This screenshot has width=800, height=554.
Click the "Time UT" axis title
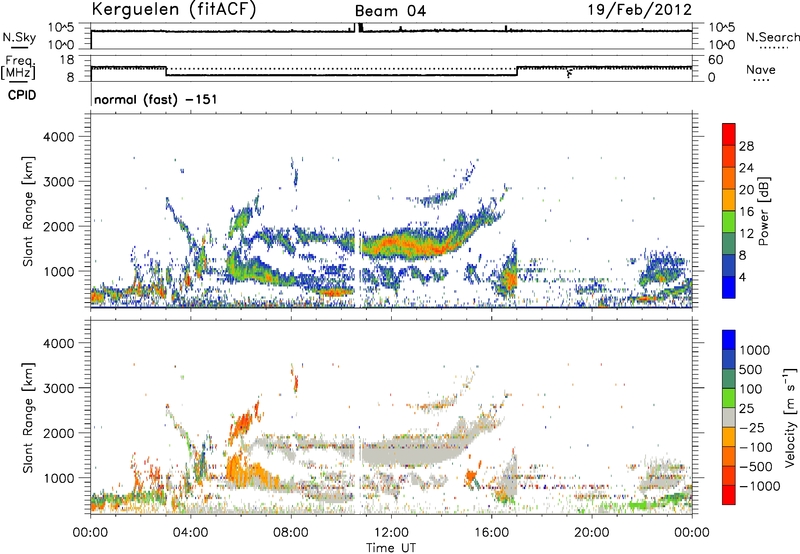pos(391,548)
